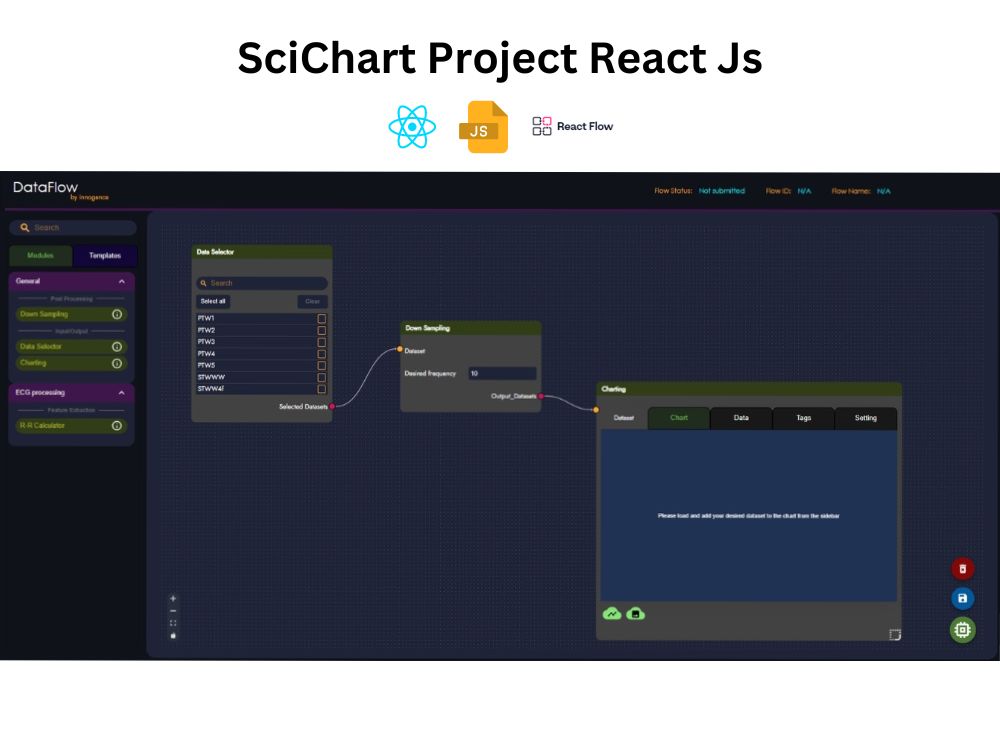Image resolution: width=1000 pixels, height=750 pixels.
Task: Check the PTW1 dataset checkbox
Action: 321,319
